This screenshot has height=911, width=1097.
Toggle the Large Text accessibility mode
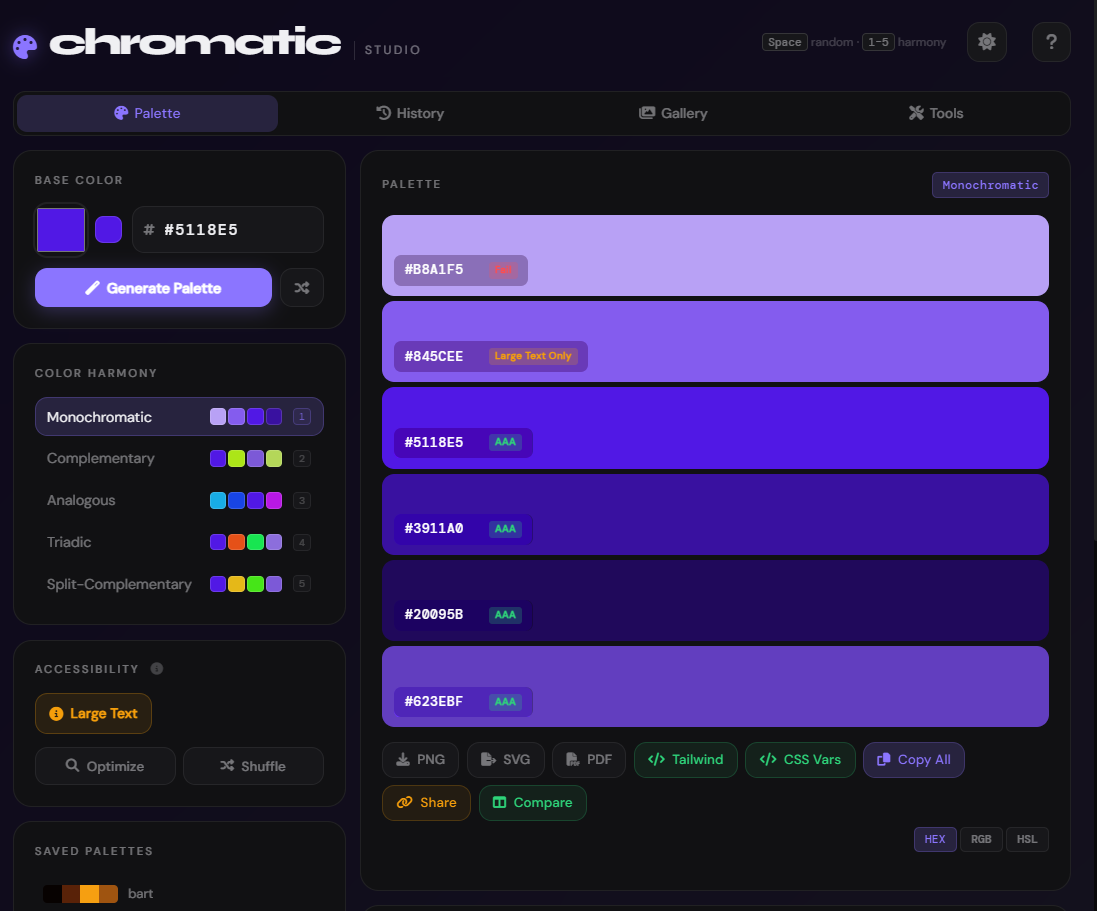(x=93, y=714)
